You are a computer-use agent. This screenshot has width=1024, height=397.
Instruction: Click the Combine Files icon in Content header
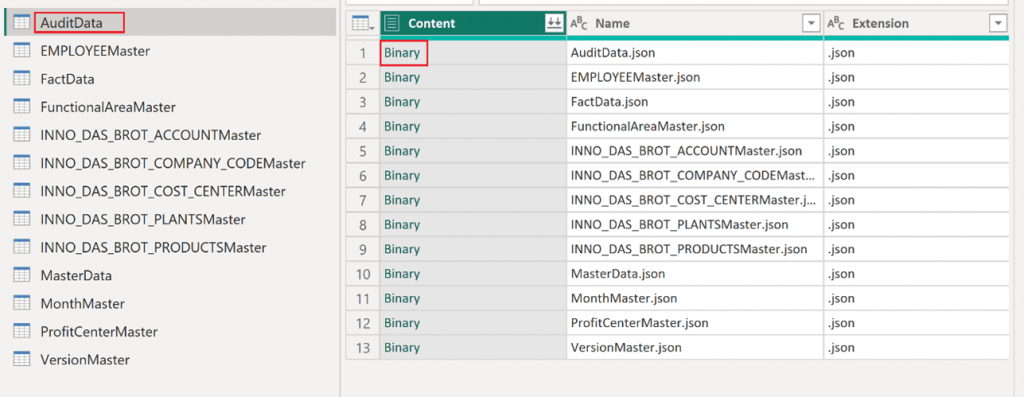click(554, 24)
